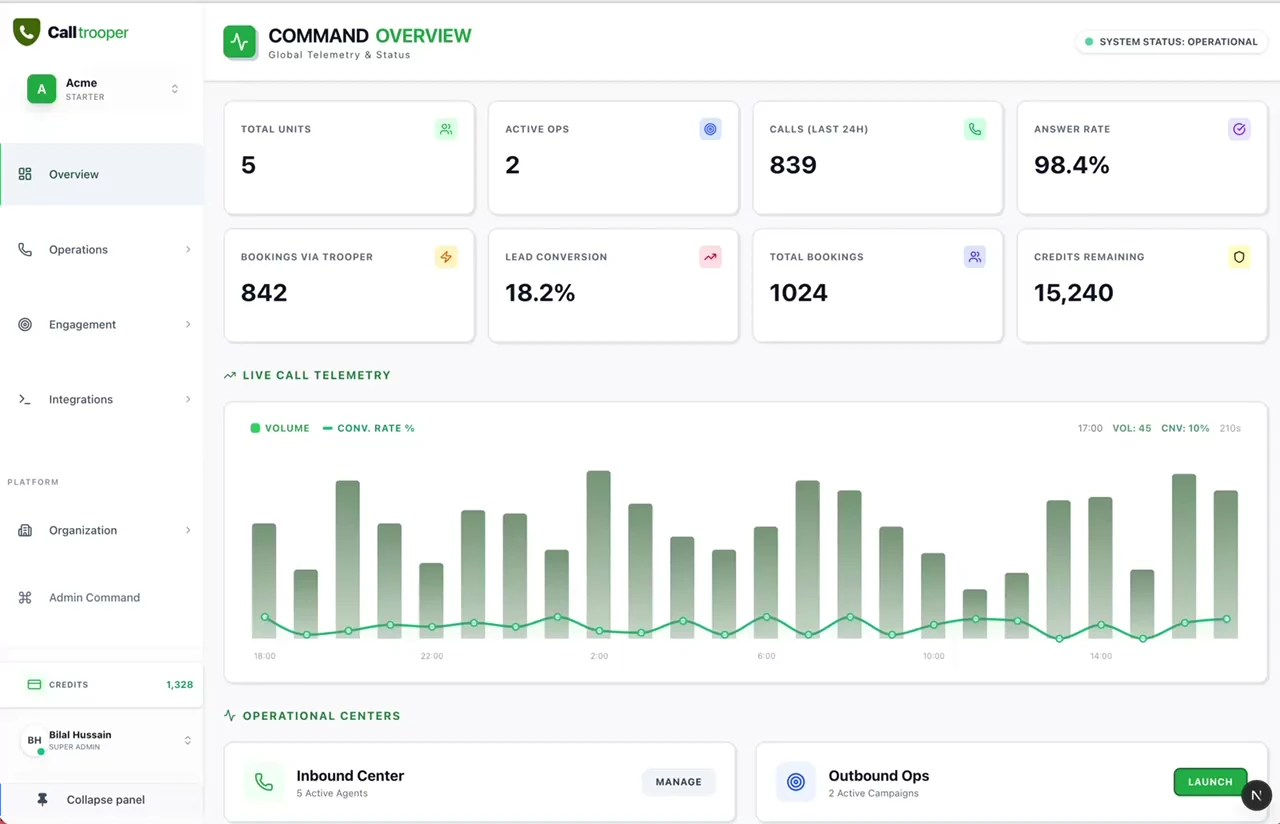Click the Operational Centers pulse icon

tap(230, 716)
